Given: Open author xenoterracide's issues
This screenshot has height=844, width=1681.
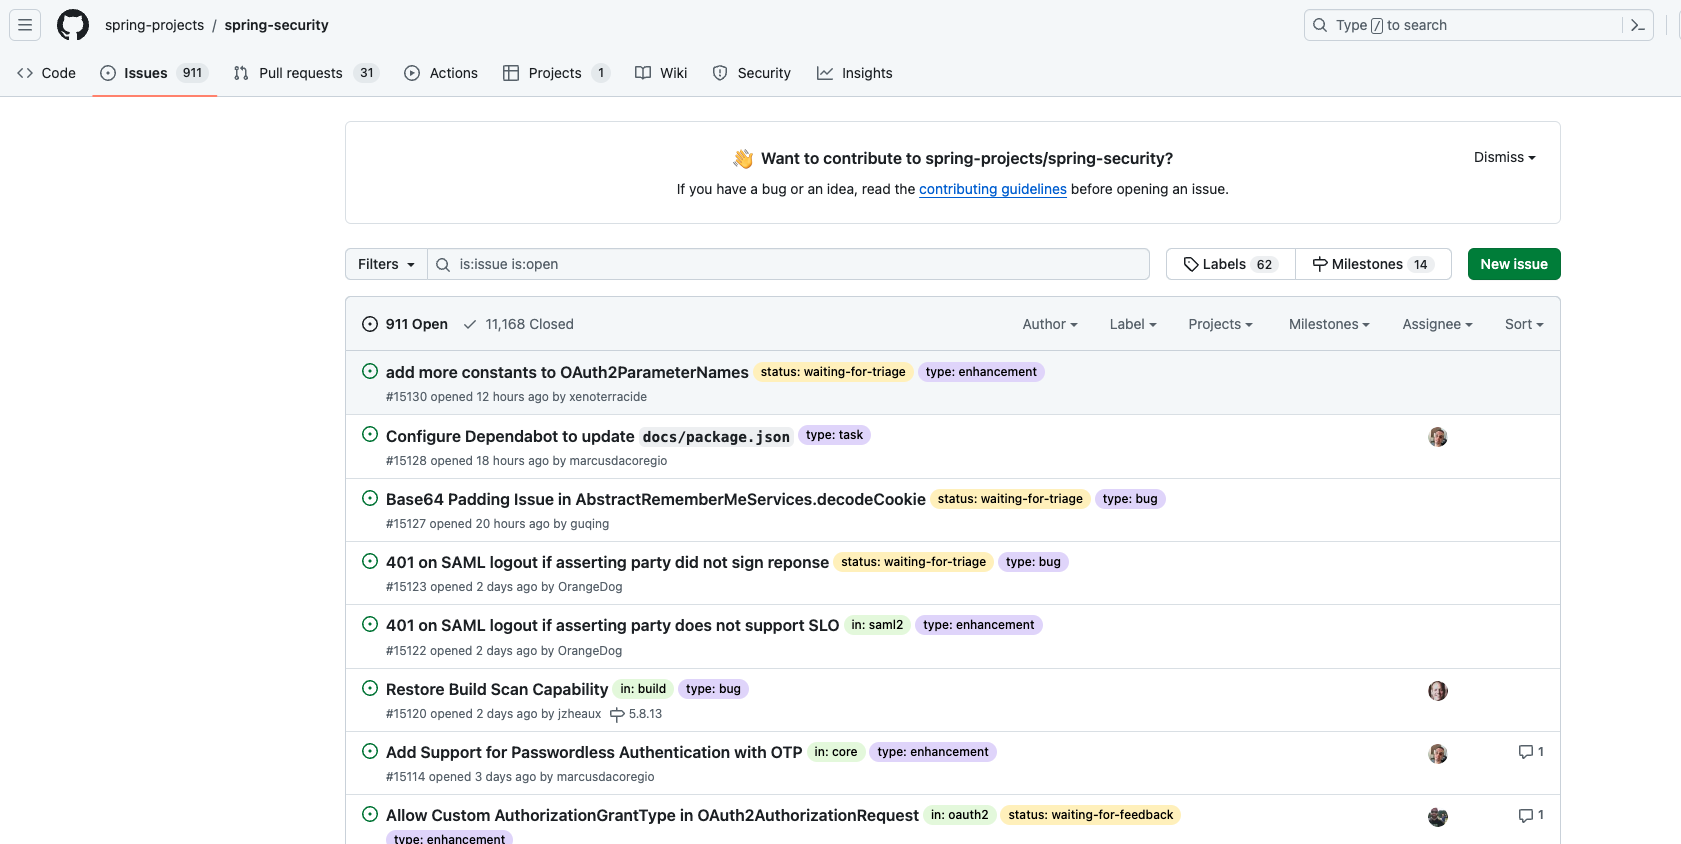Looking at the screenshot, I should [608, 397].
